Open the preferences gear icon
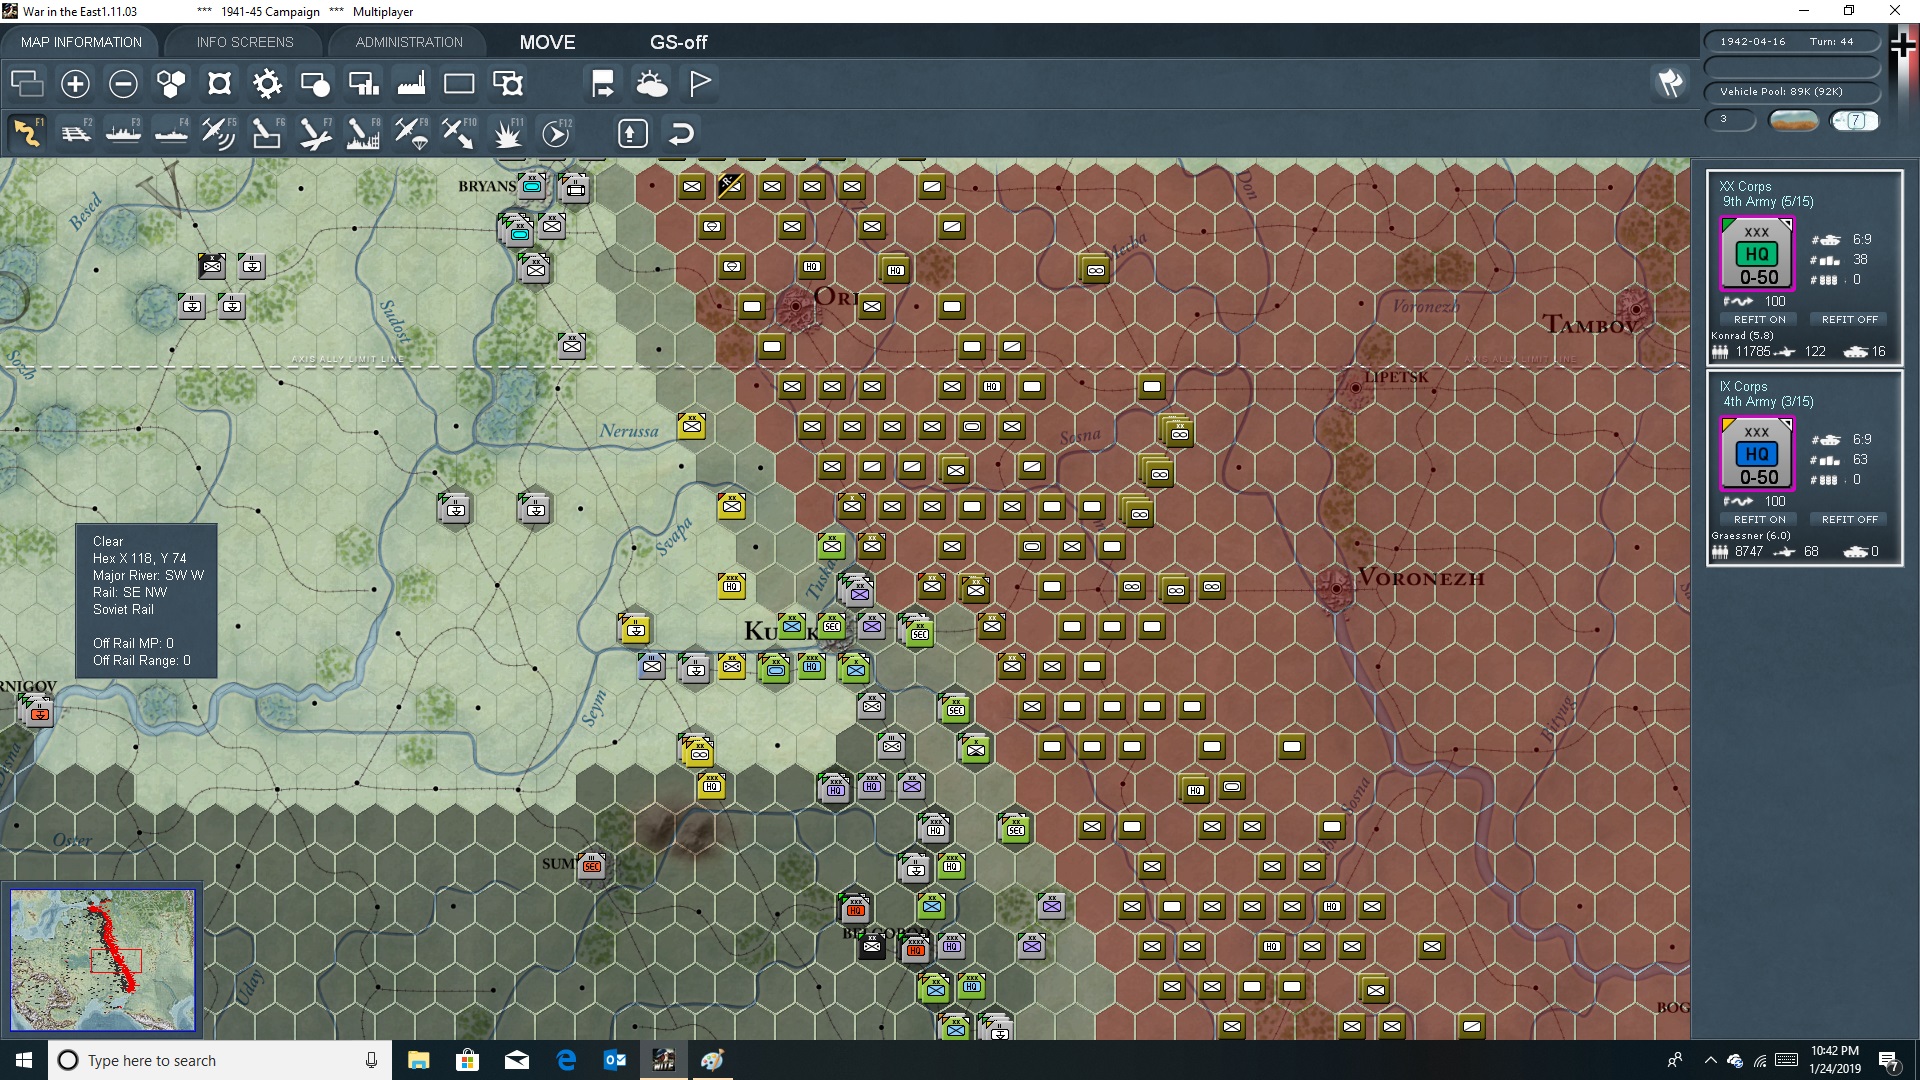The width and height of the screenshot is (1920, 1080). [x=267, y=84]
